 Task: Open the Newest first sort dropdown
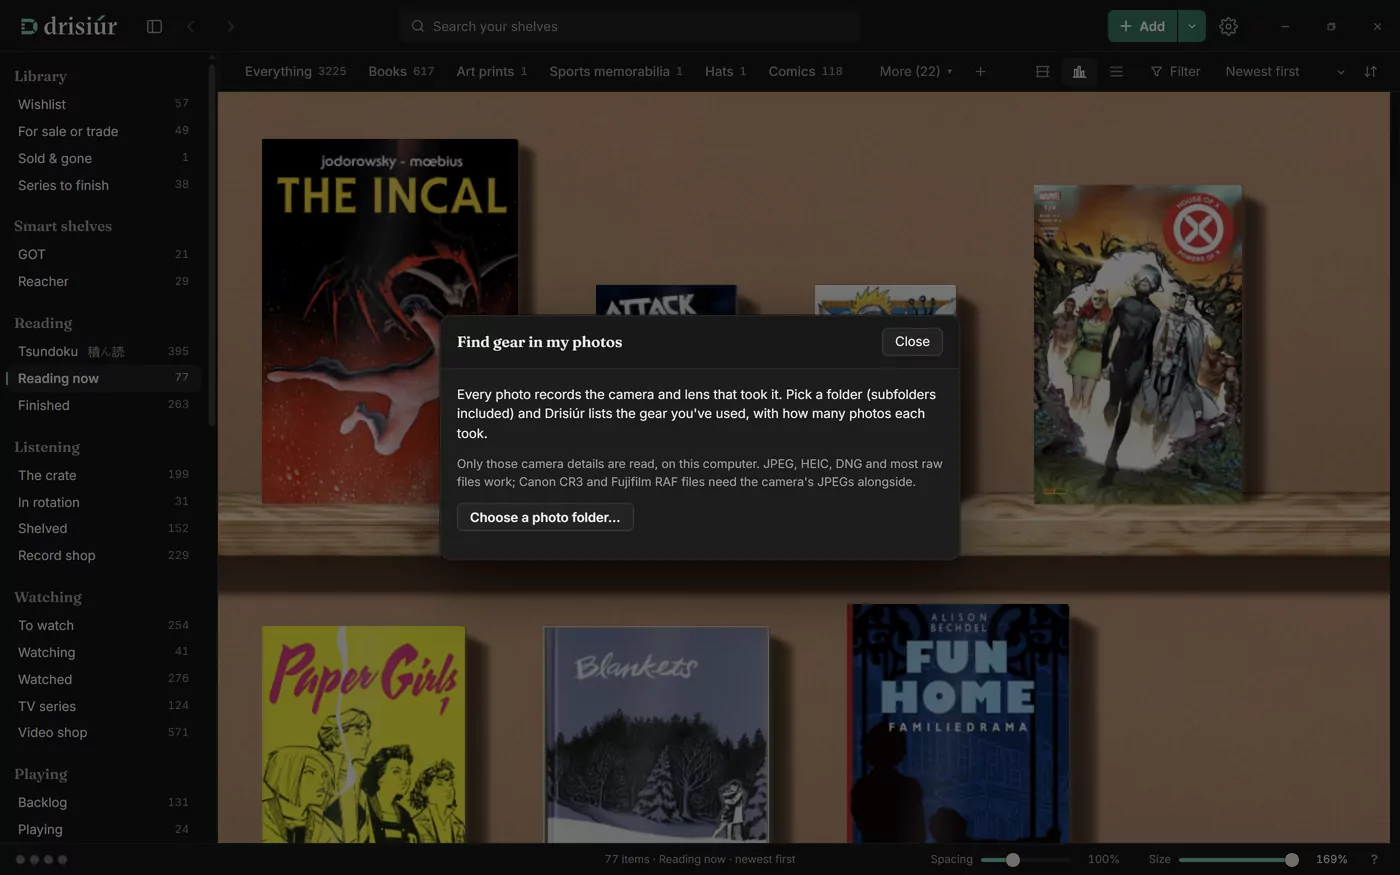[1285, 72]
